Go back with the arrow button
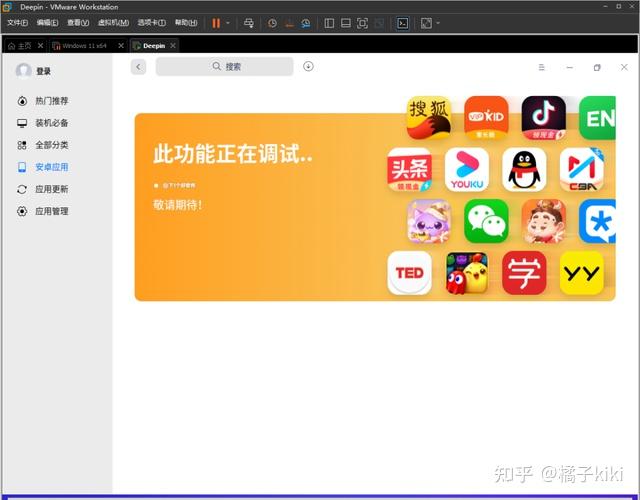 click(x=138, y=67)
